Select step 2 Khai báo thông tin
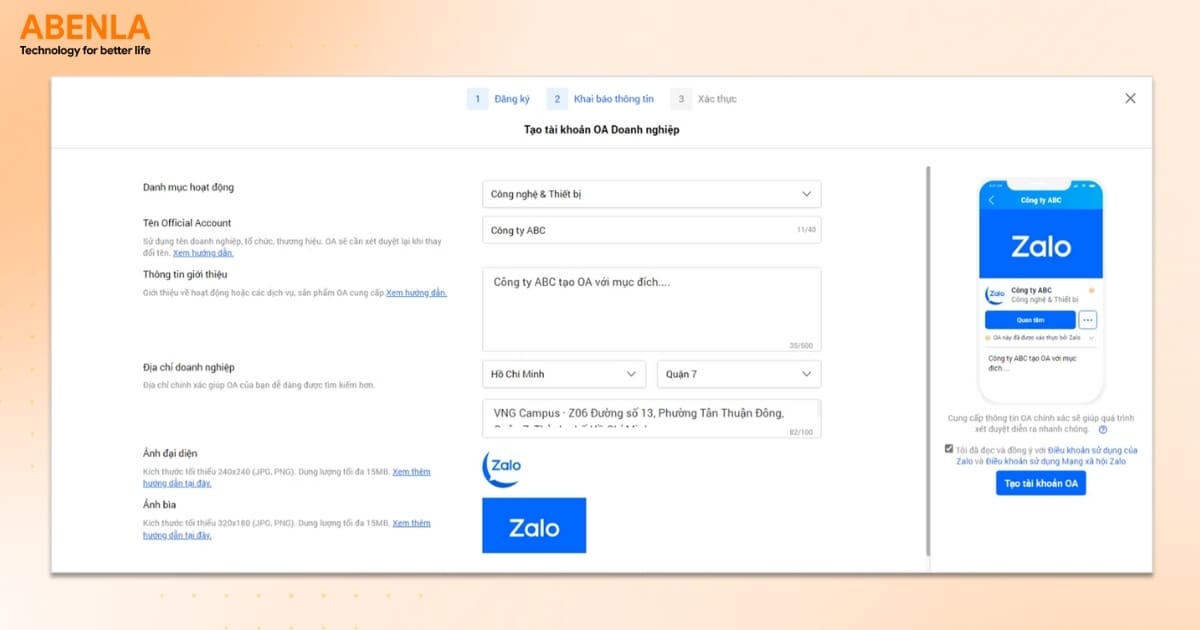This screenshot has width=1200, height=630. tap(601, 99)
